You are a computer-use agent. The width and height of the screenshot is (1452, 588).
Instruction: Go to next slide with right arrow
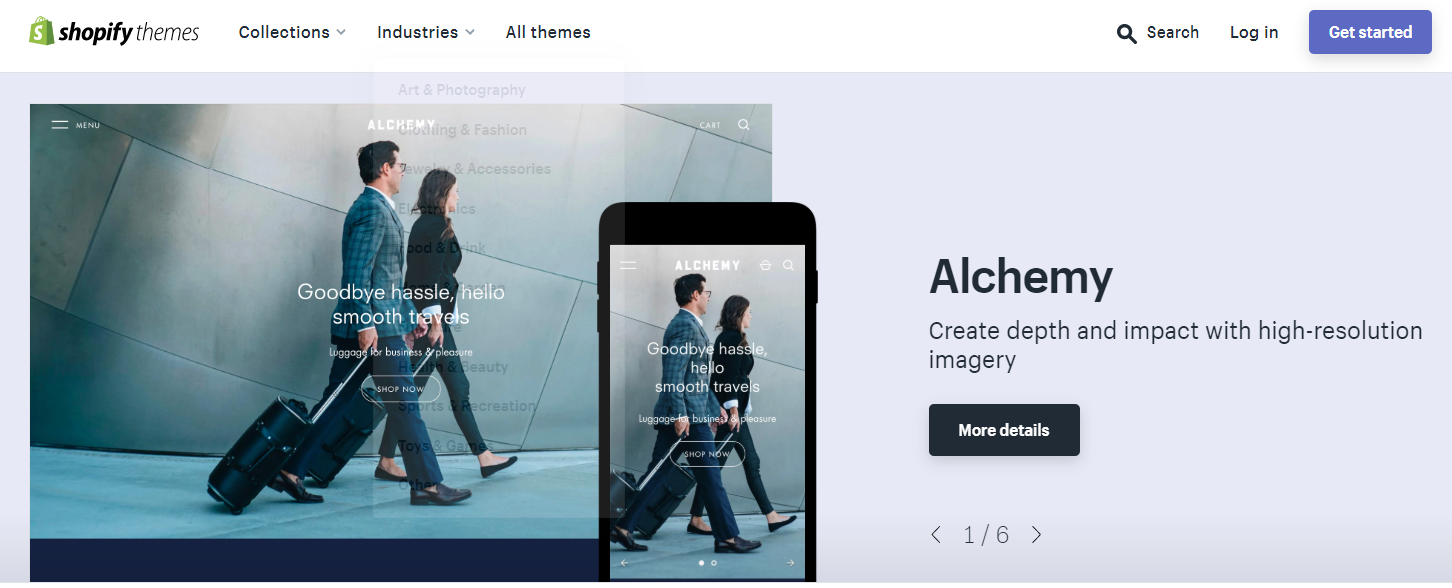coord(1036,535)
